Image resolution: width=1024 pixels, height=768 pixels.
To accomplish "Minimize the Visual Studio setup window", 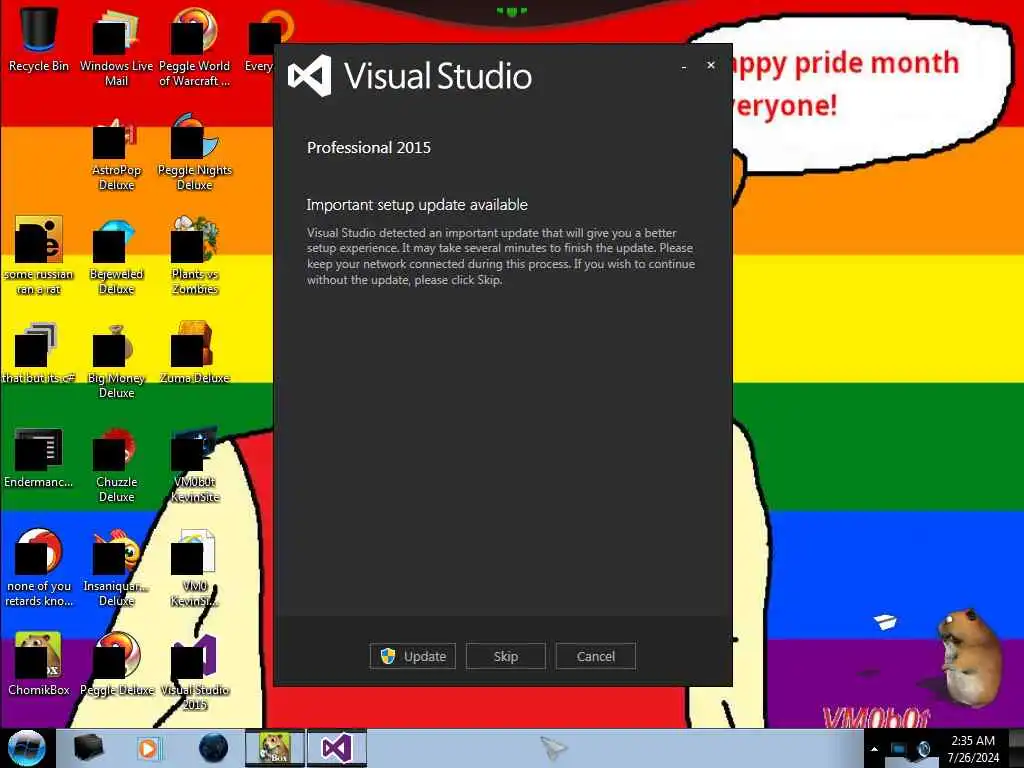I will [684, 66].
